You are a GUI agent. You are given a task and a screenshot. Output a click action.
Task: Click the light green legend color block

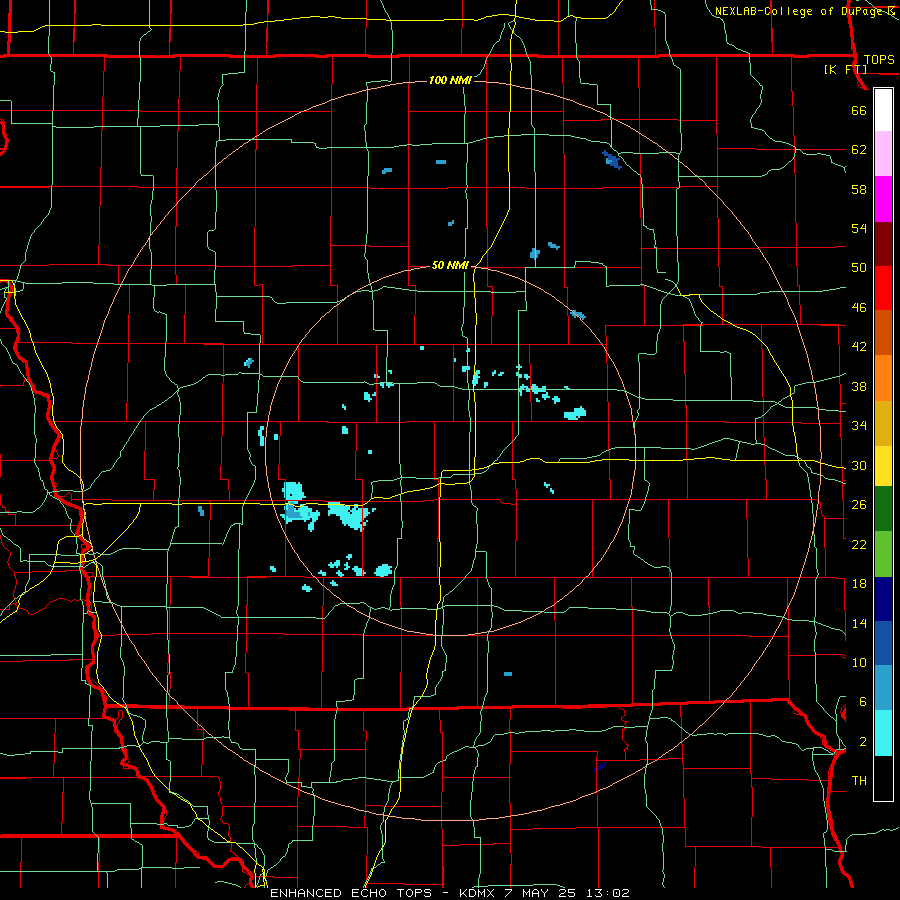pos(883,554)
